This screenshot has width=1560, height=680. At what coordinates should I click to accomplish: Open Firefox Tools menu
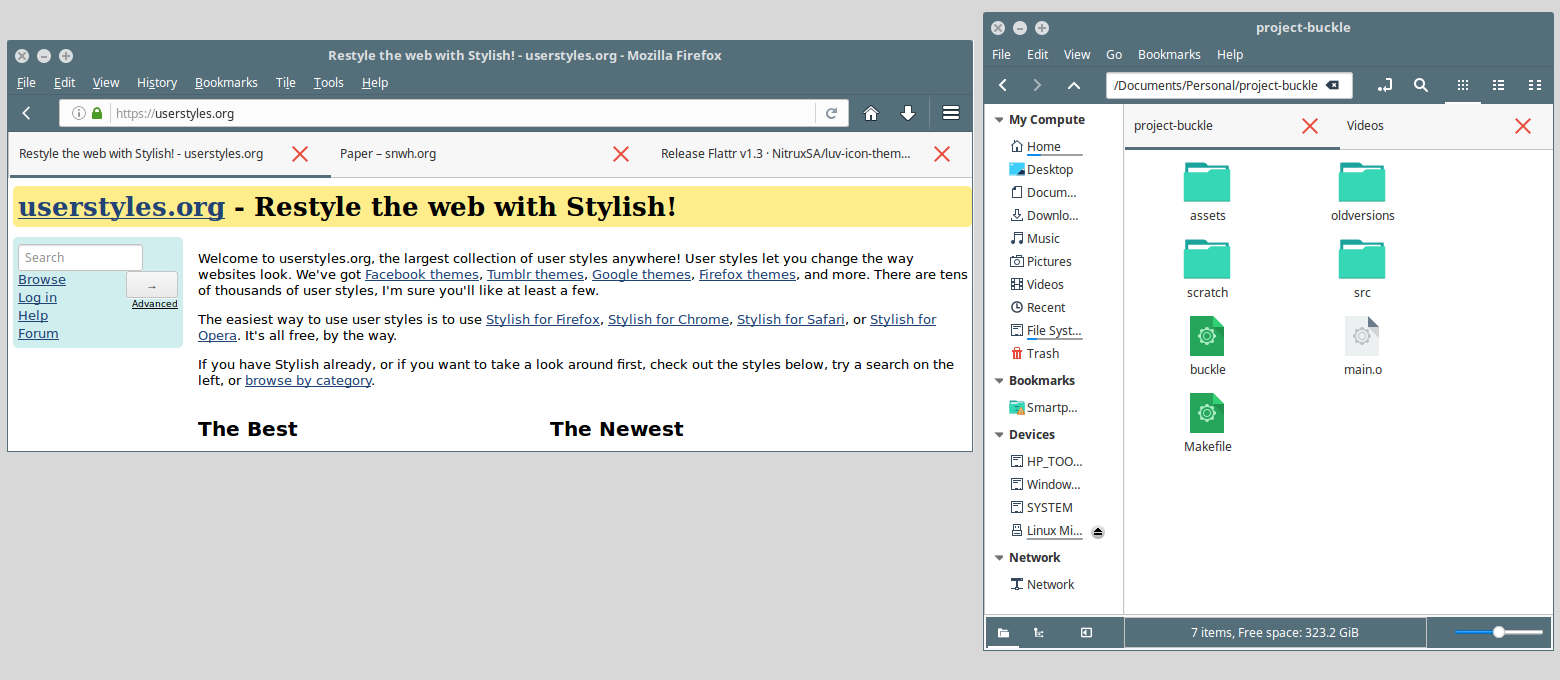328,83
